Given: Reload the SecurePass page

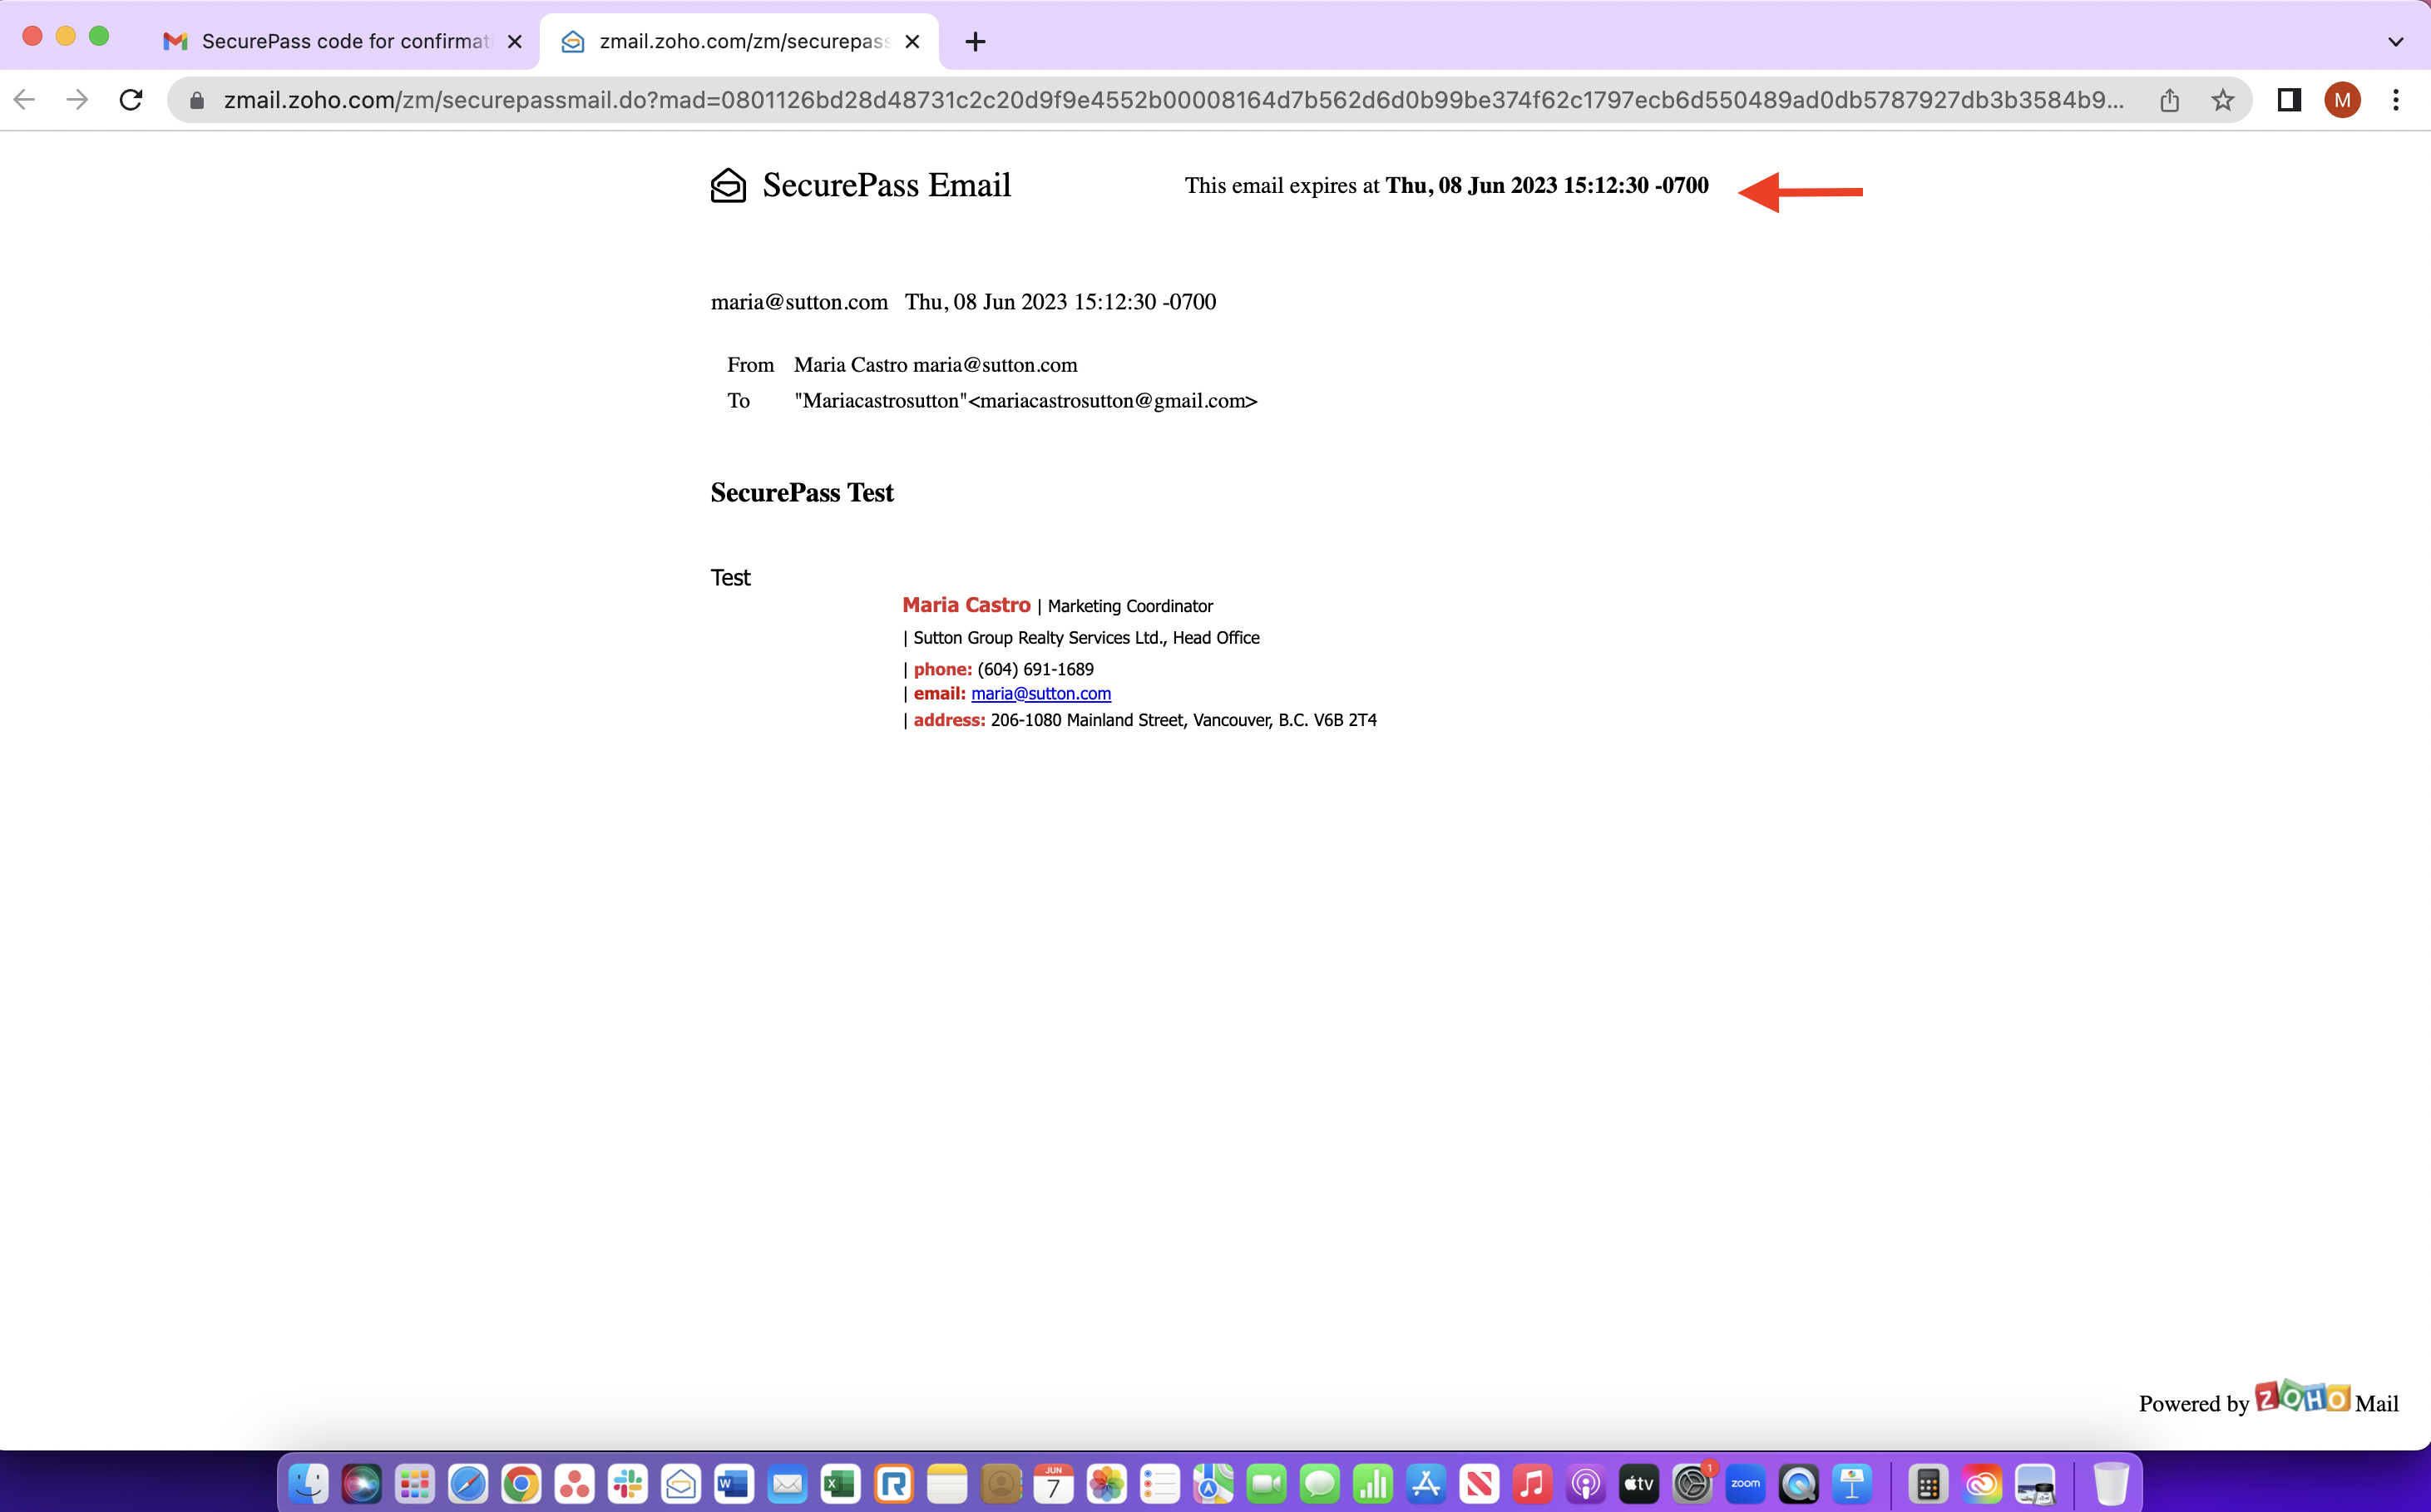Looking at the screenshot, I should coord(131,100).
